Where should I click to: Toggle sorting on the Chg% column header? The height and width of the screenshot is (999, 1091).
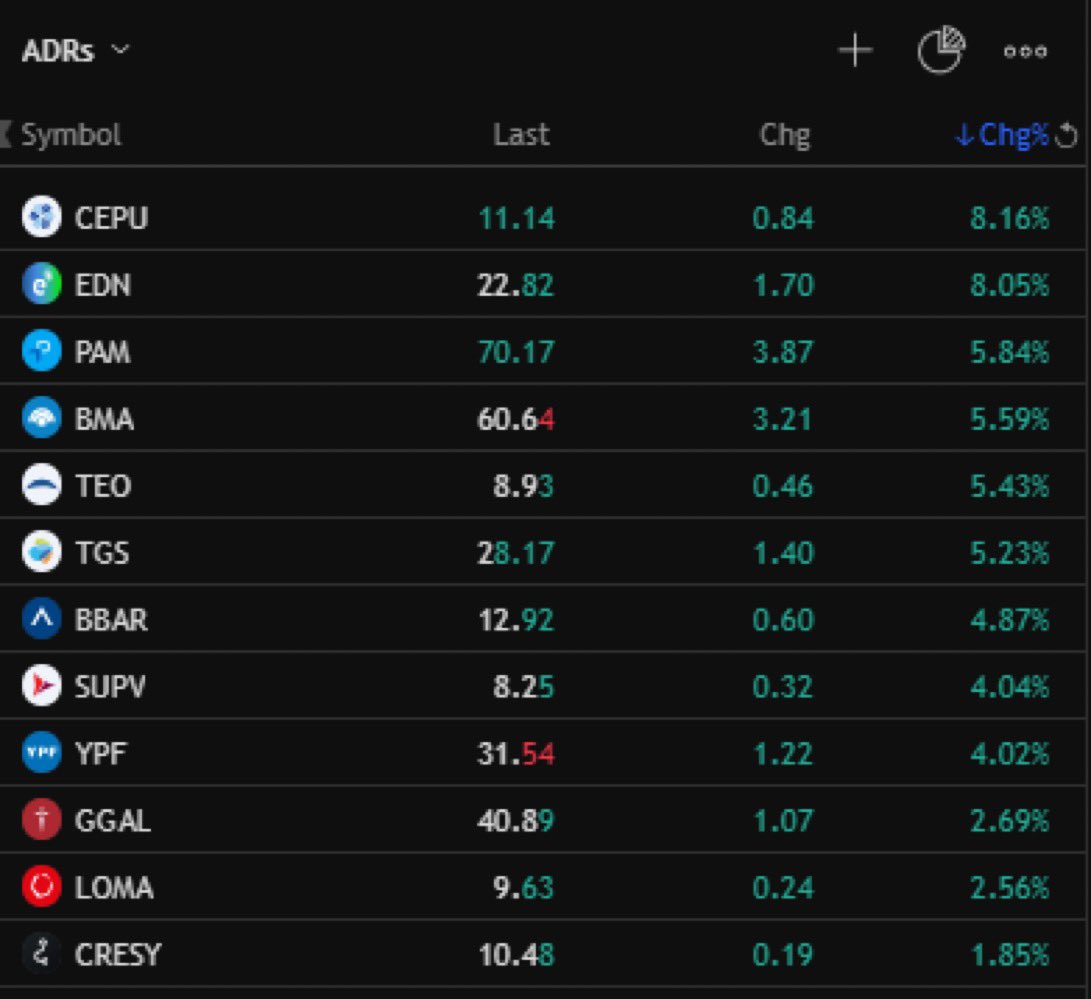(x=1002, y=135)
